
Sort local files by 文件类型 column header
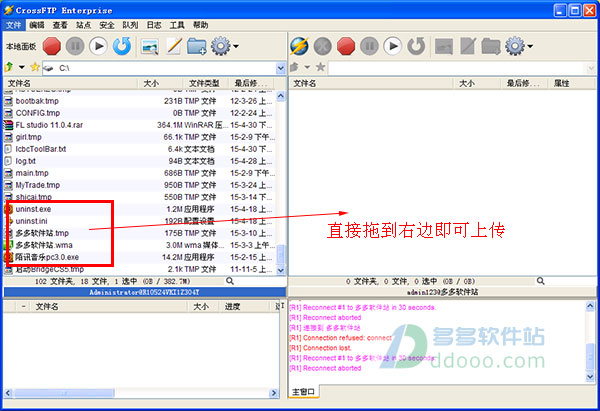point(205,83)
